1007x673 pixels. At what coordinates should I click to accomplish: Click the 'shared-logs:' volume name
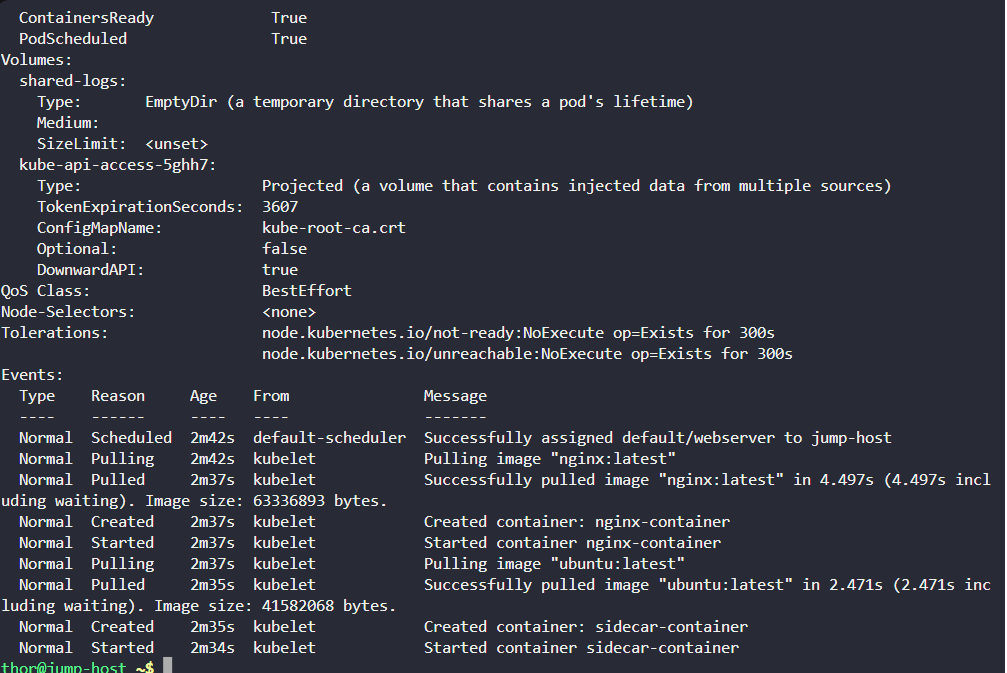pyautogui.click(x=73, y=81)
